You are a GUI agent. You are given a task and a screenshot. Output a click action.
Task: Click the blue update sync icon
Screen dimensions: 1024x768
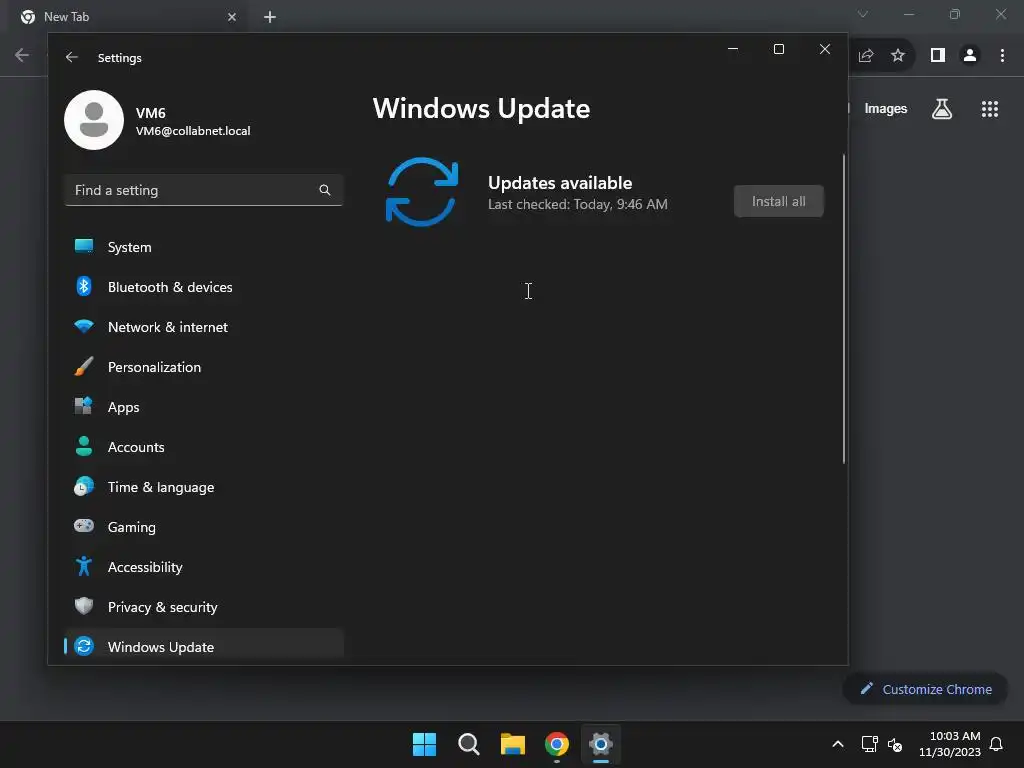coord(422,192)
